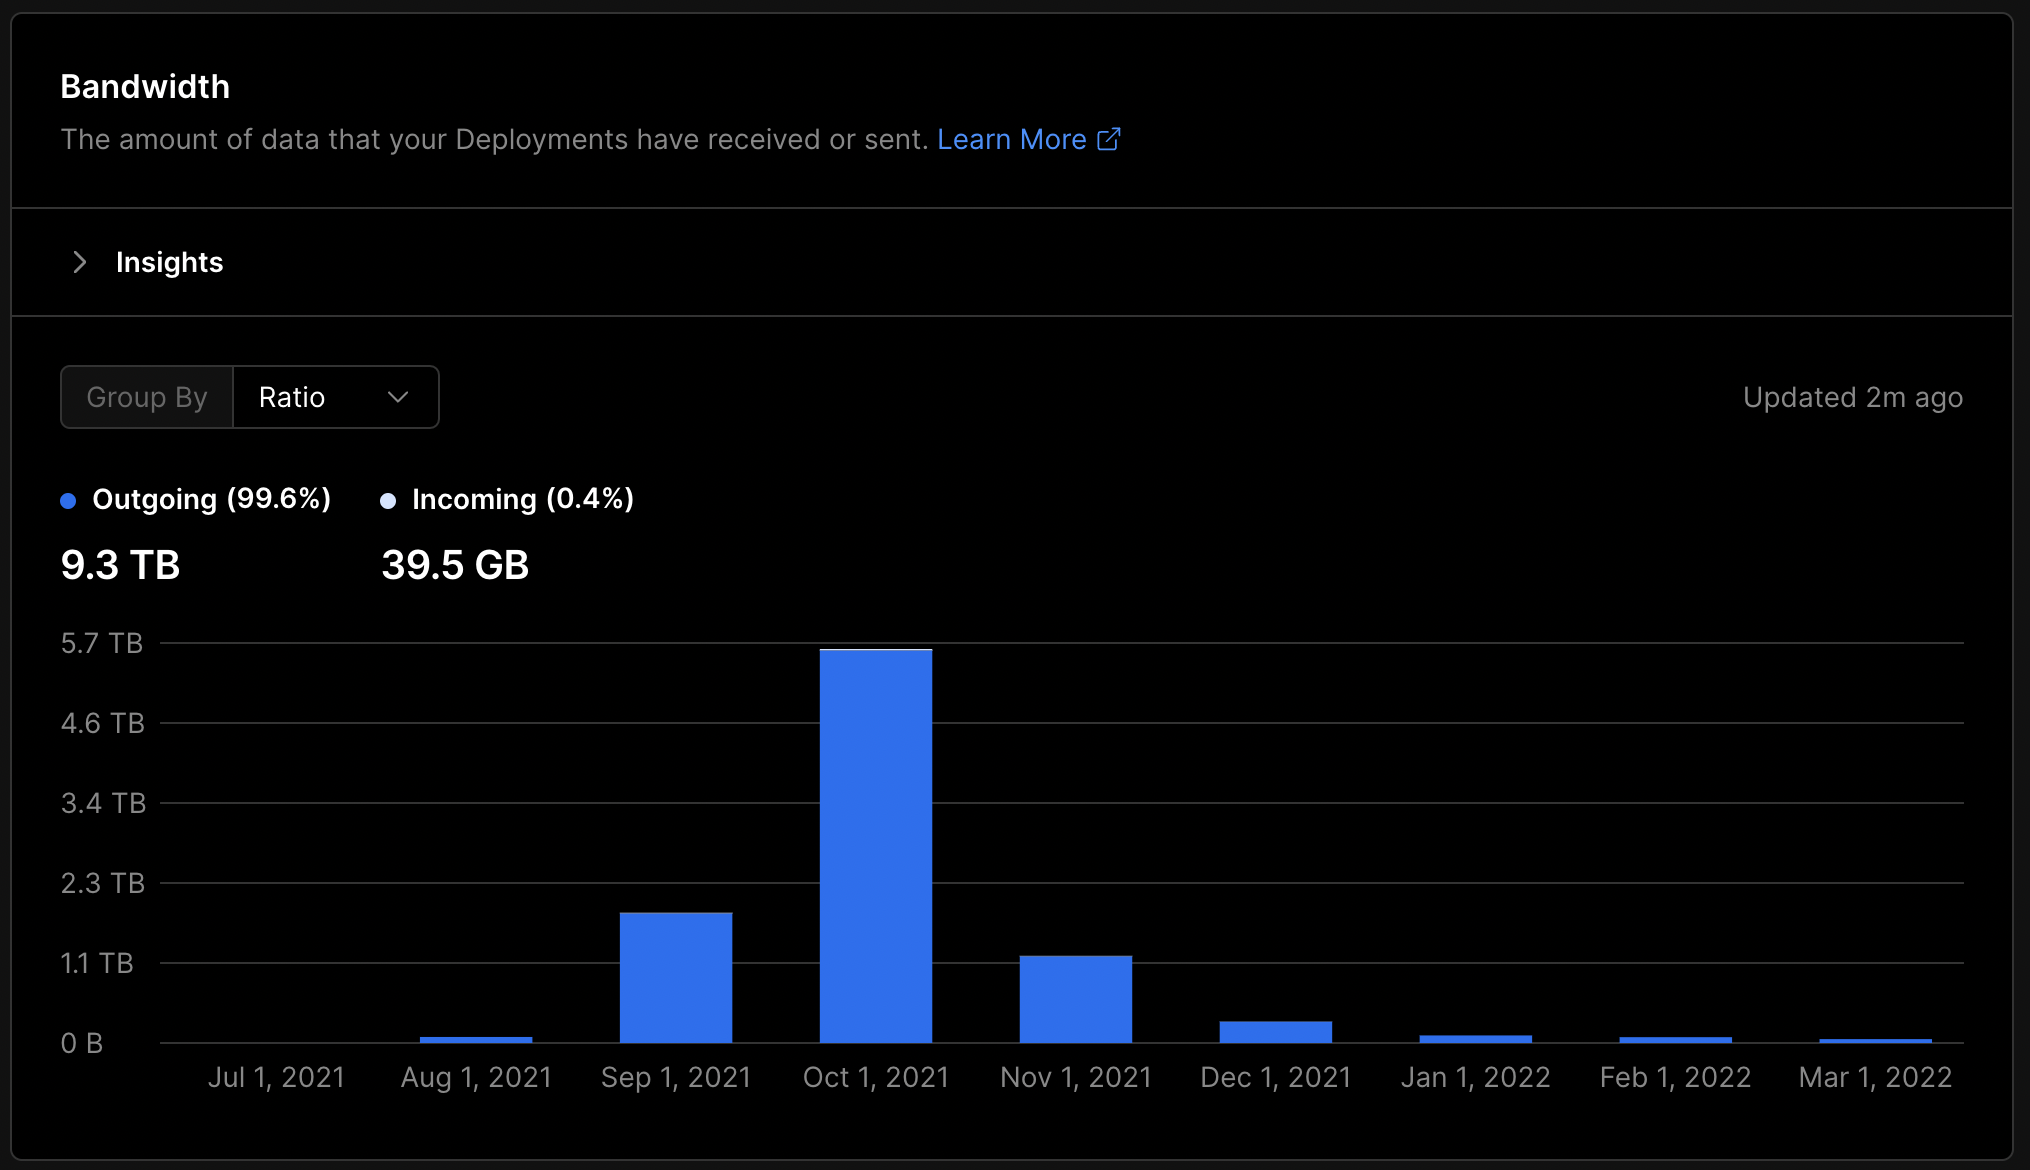Viewport: 2030px width, 1170px height.
Task: Click the dropdown arrow next to Ratio
Action: point(398,397)
